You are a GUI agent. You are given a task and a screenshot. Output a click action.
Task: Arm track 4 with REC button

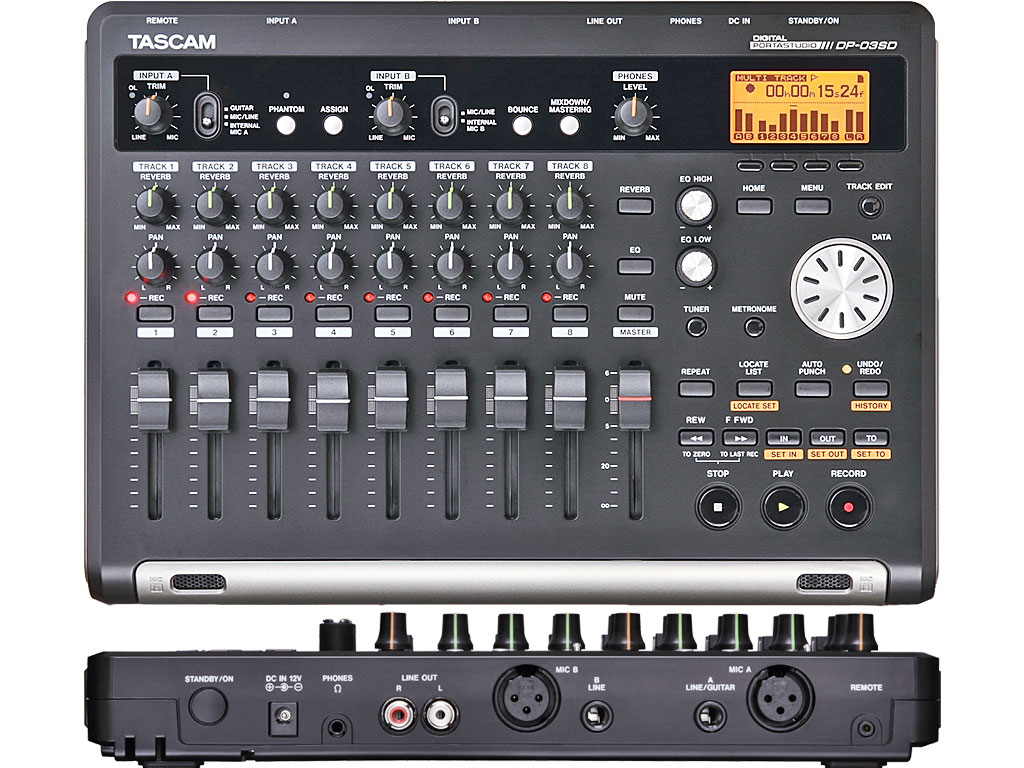pos(334,313)
